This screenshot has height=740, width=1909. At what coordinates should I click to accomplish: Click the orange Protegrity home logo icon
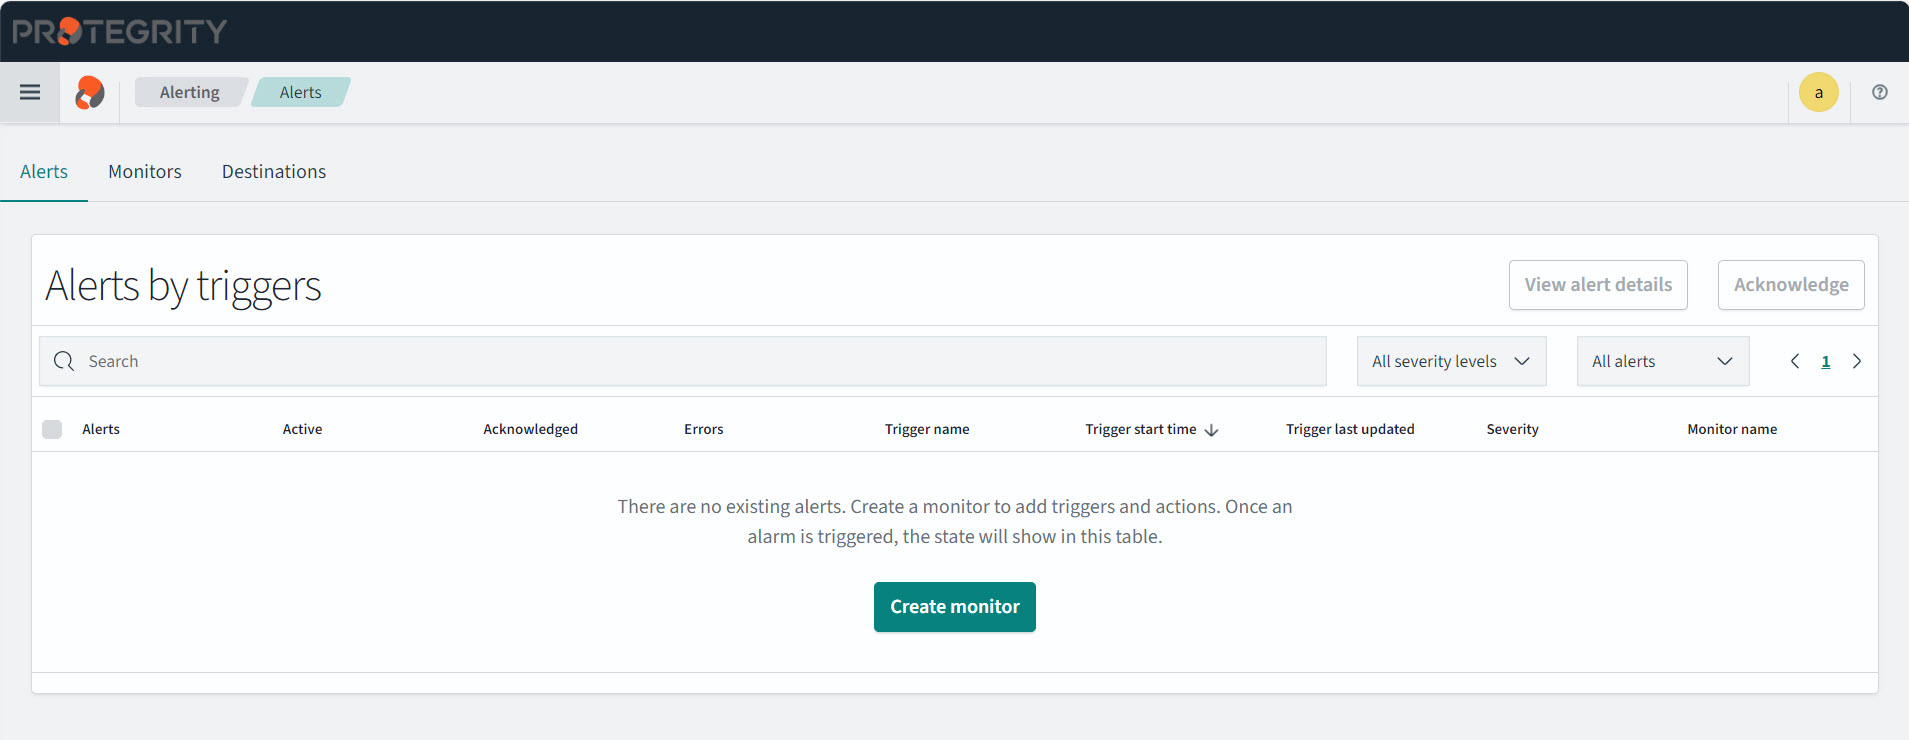tap(90, 92)
